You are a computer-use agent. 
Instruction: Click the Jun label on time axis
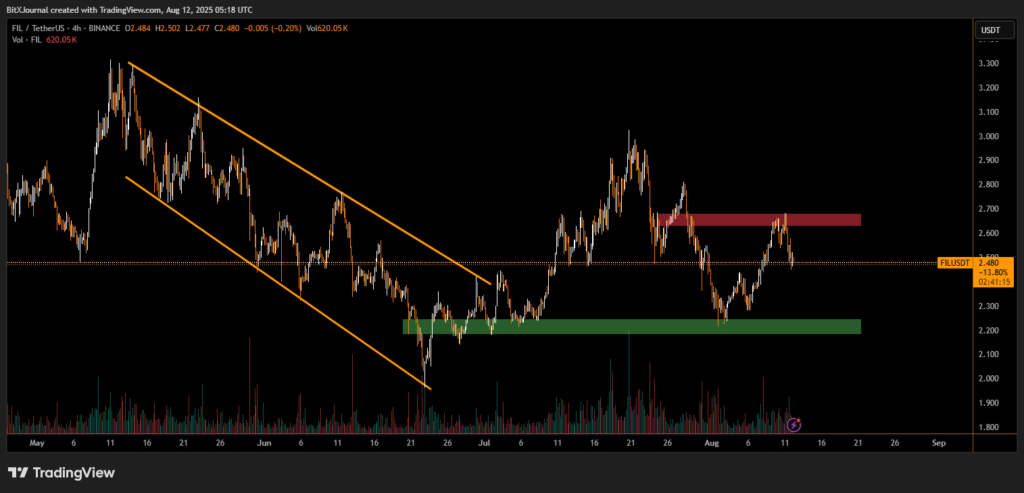[264, 441]
